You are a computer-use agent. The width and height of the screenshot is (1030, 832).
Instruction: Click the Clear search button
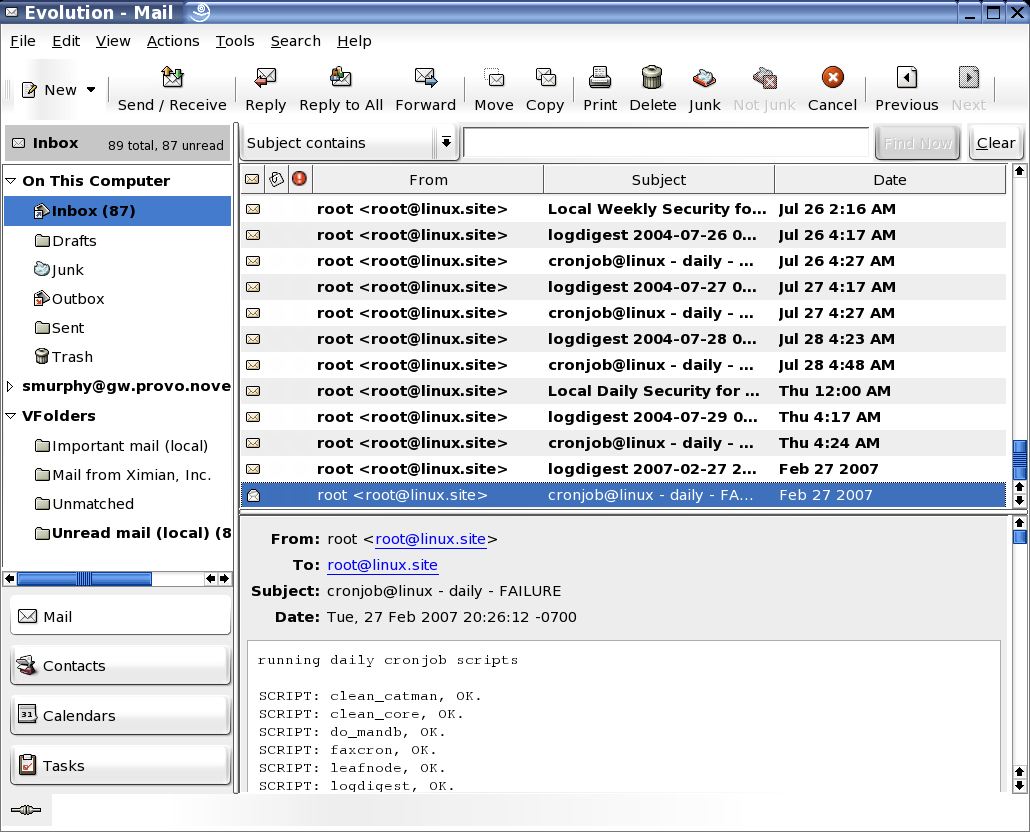click(x=995, y=143)
